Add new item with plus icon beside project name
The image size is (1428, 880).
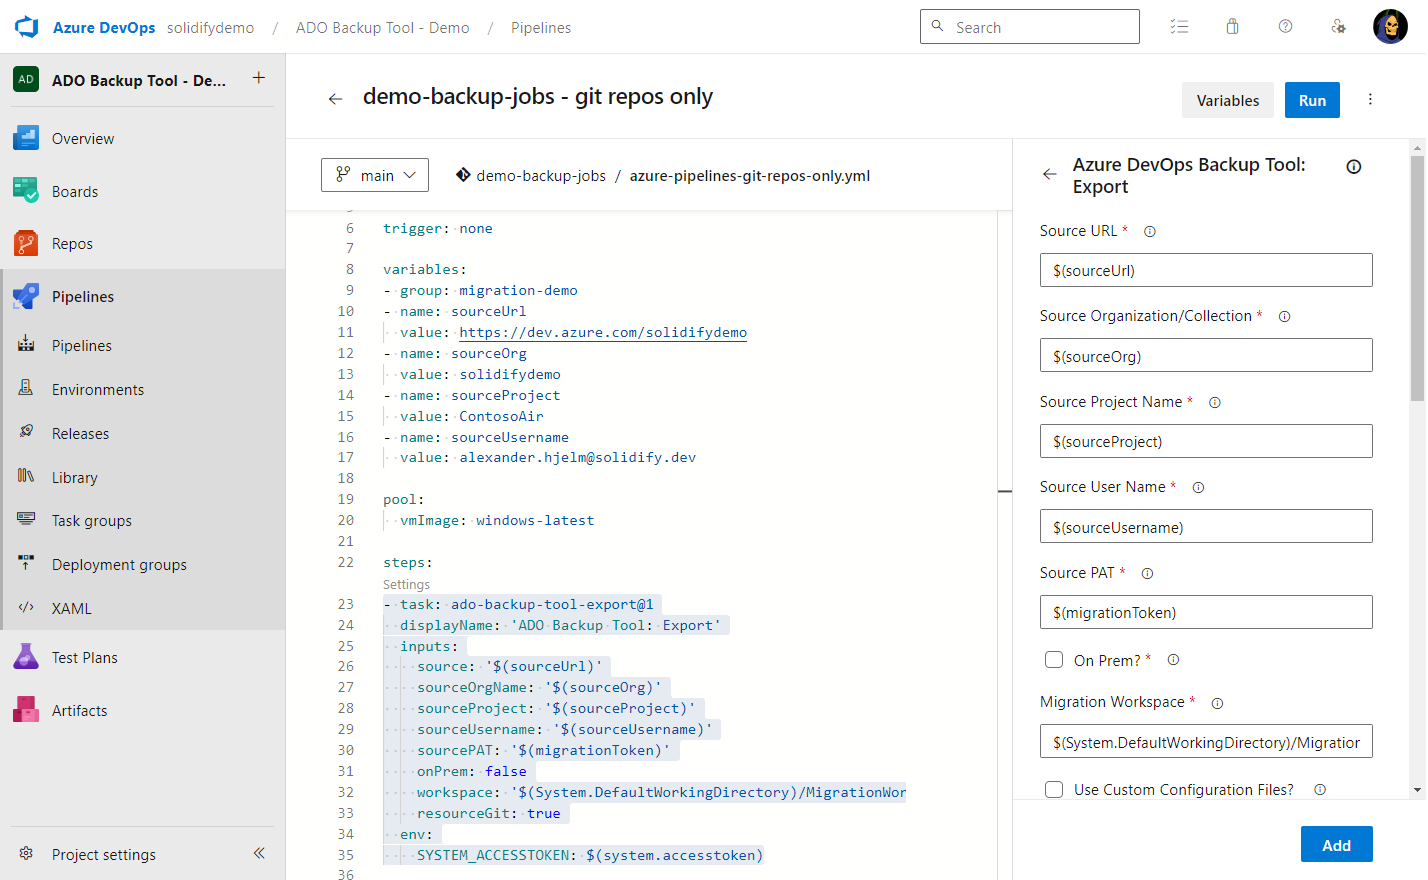click(259, 78)
